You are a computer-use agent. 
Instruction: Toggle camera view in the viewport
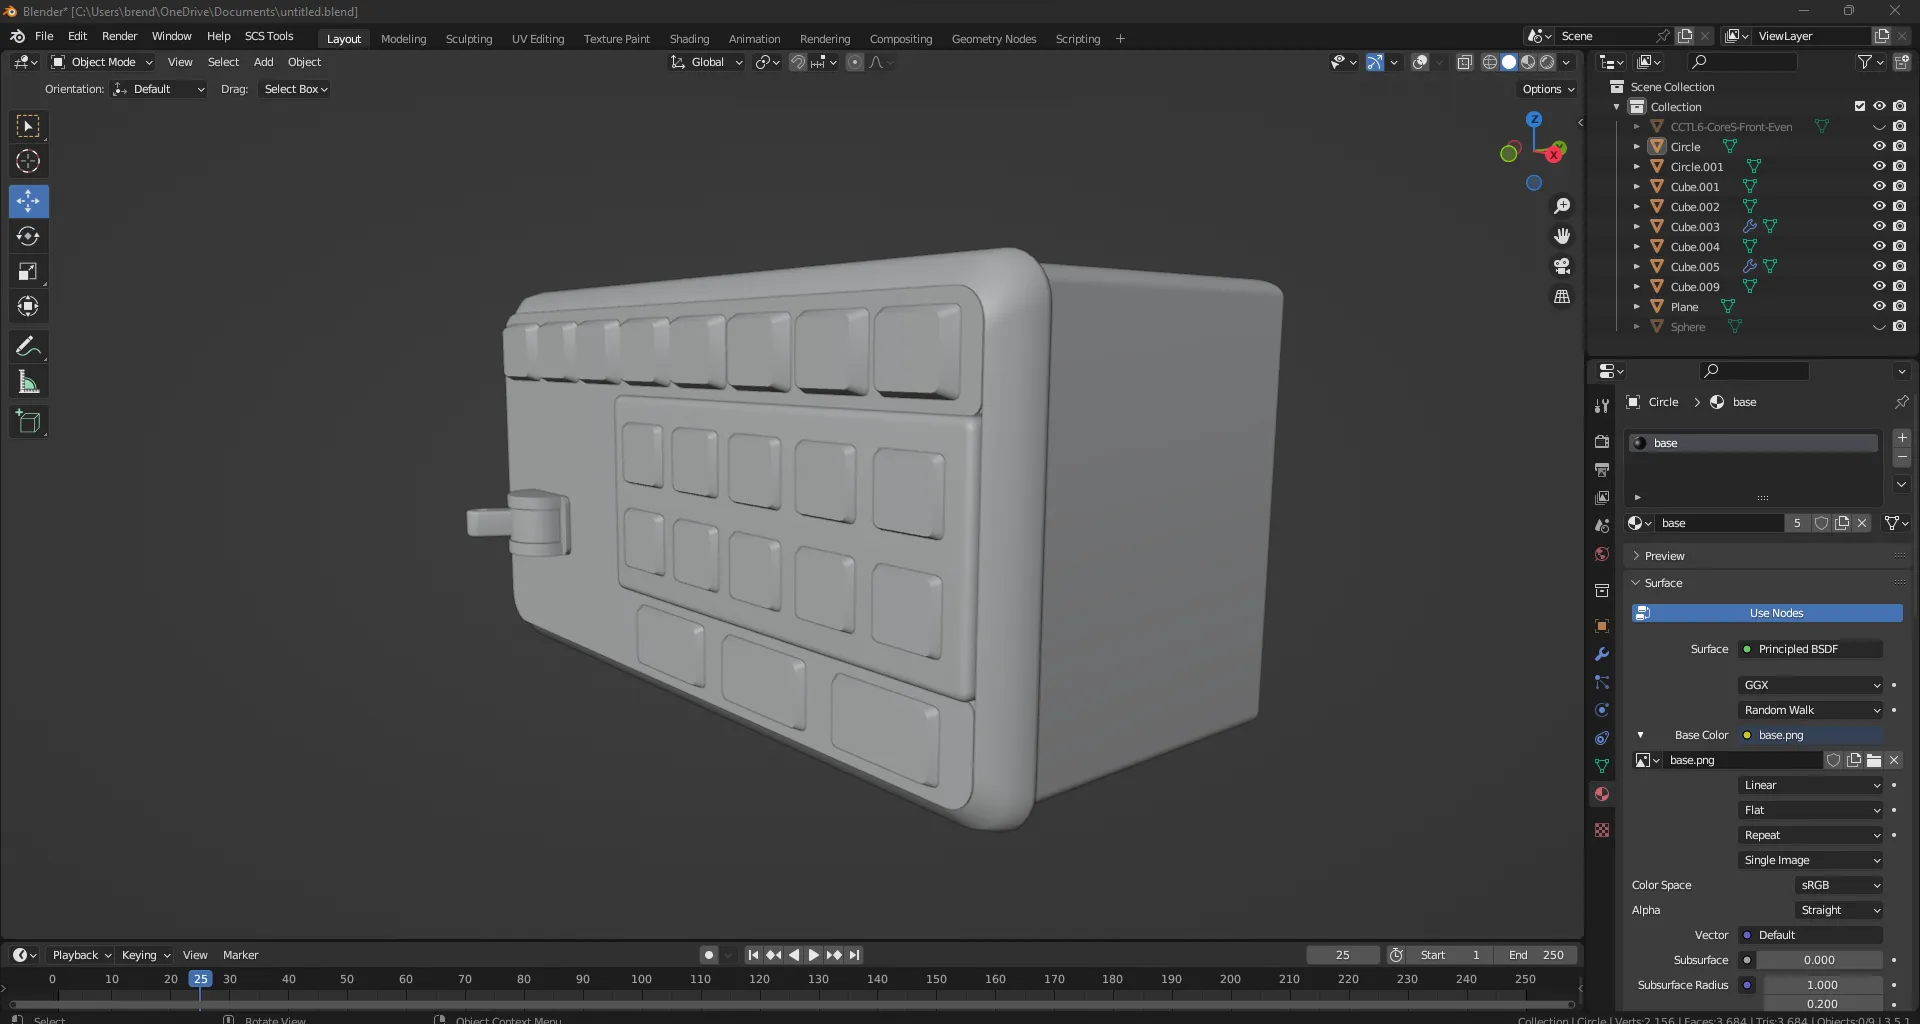(x=1561, y=267)
